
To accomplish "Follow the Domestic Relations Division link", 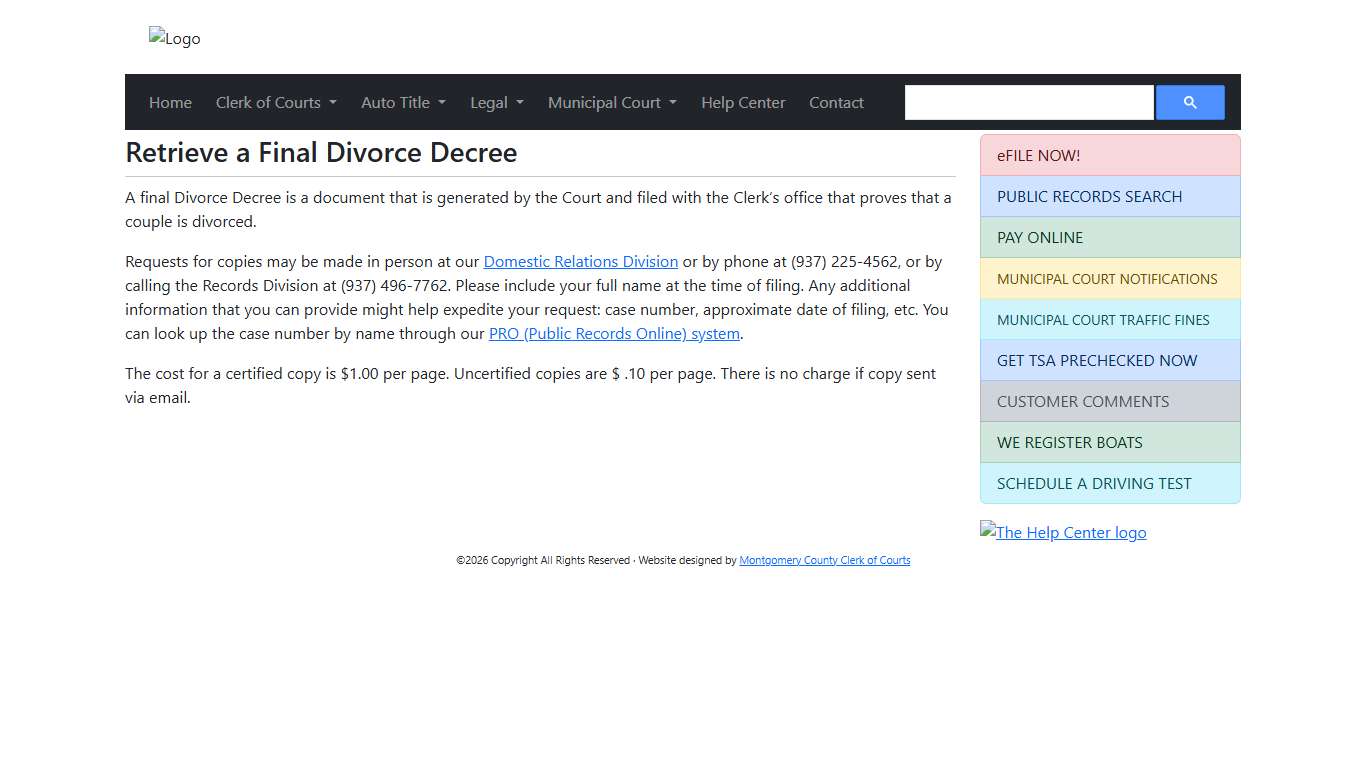I will tap(580, 261).
